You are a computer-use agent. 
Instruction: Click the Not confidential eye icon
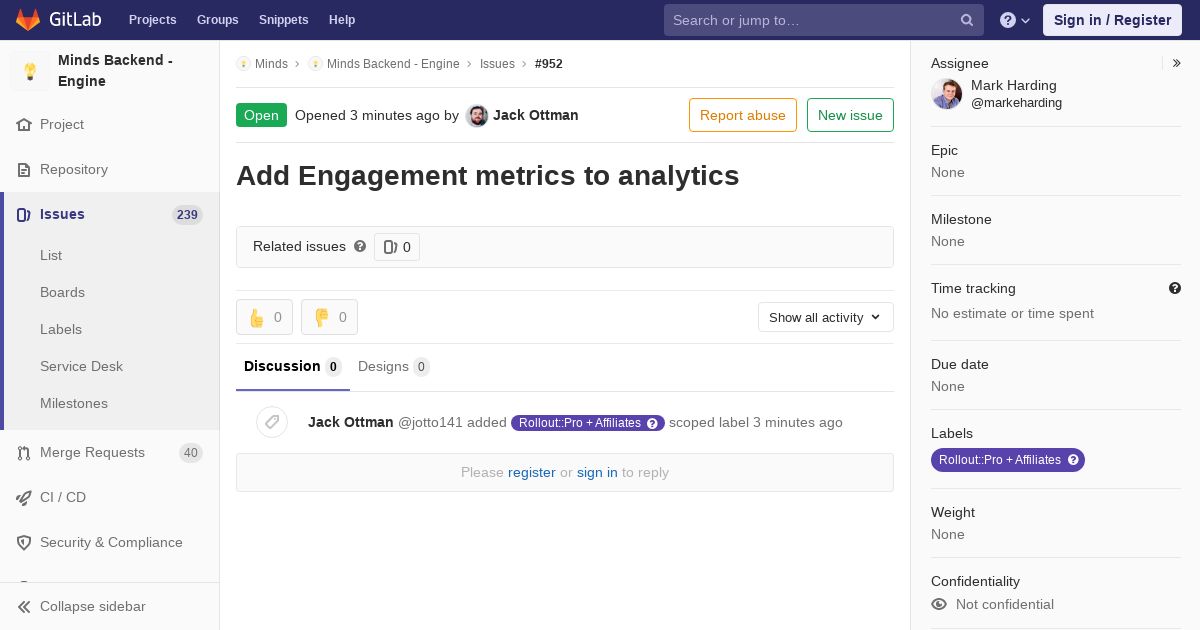[x=939, y=604]
